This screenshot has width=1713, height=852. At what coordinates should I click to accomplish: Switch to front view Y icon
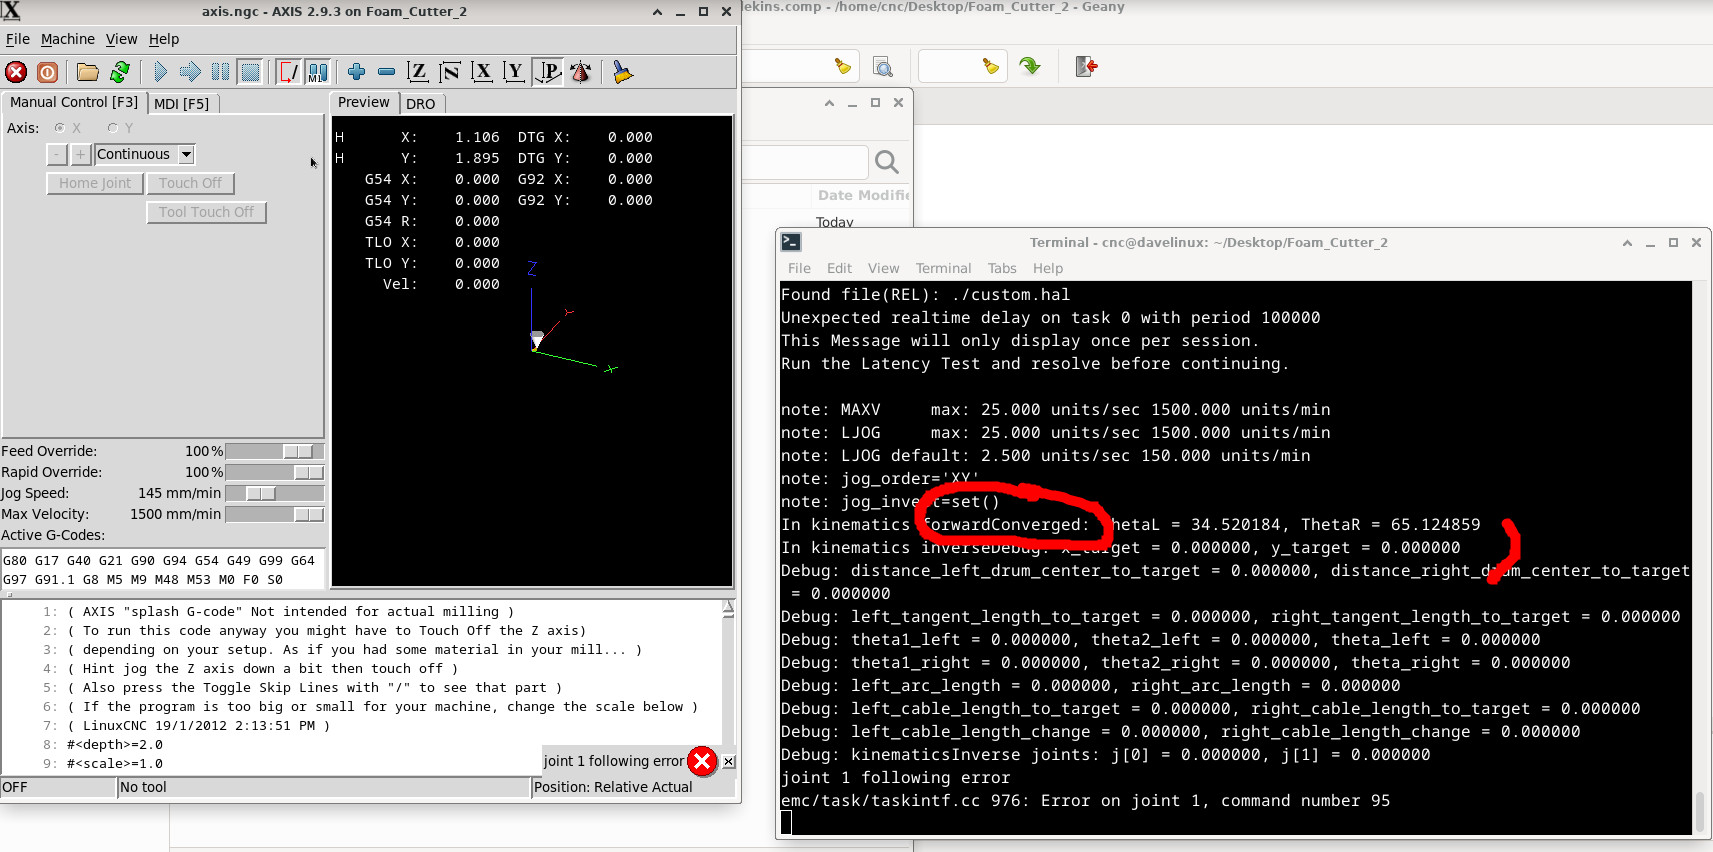514,72
